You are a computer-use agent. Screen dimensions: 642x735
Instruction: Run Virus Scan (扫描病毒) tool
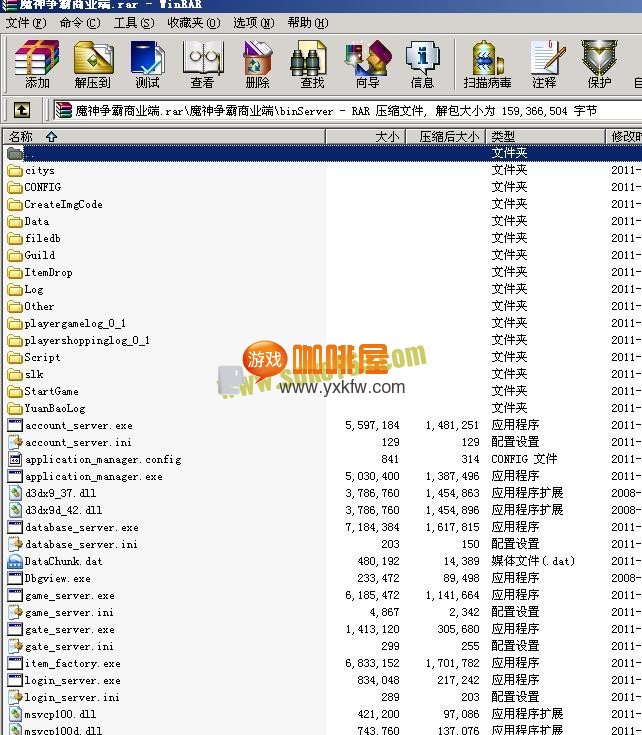point(487,64)
